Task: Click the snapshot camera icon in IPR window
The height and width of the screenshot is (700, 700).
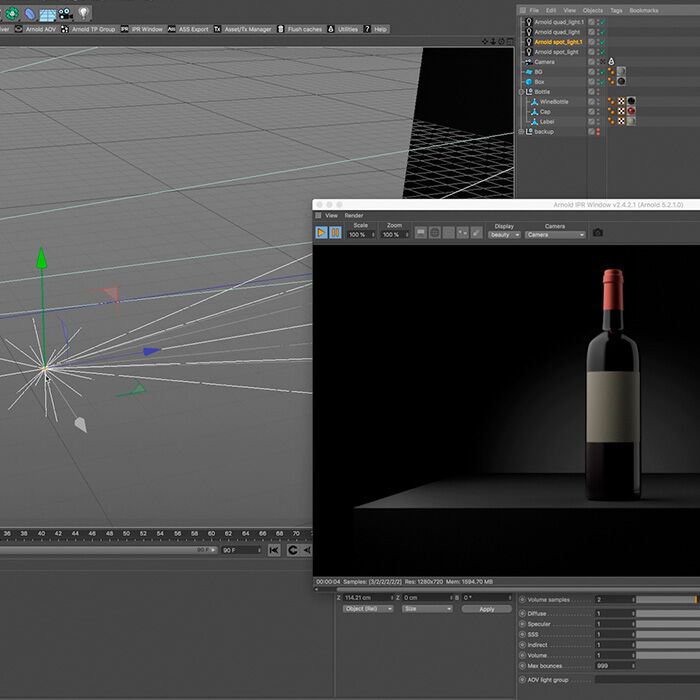Action: (598, 233)
